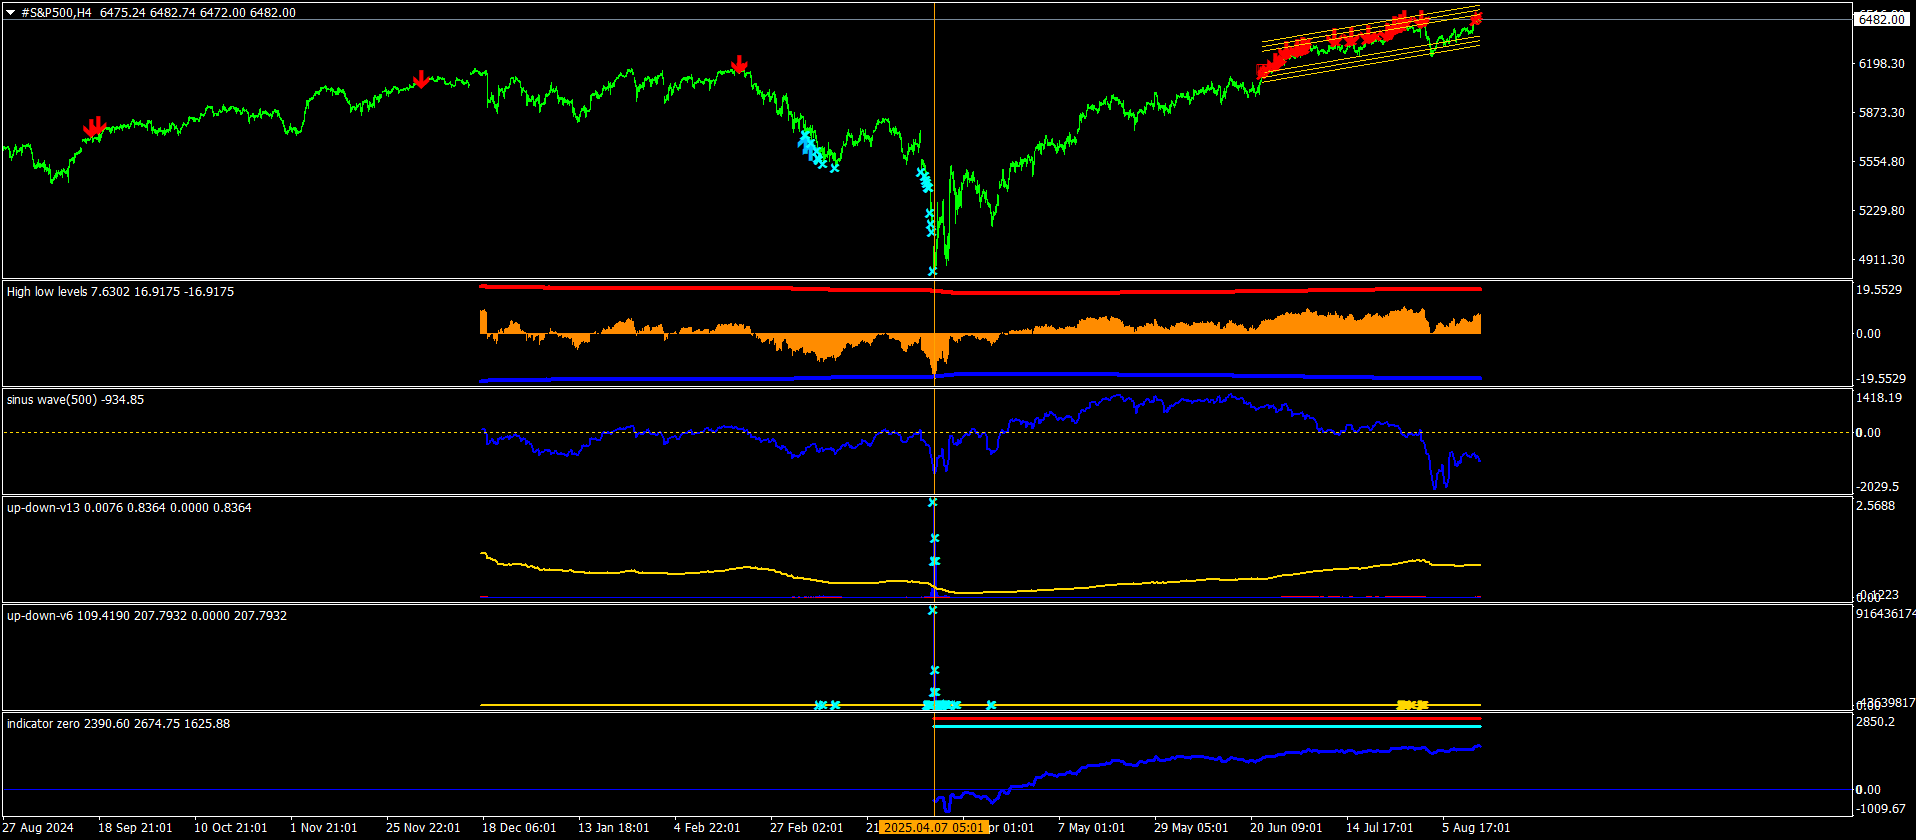This screenshot has width=1916, height=840.
Task: Select the yellow markers in up-down-v6 panel
Action: 1412,705
